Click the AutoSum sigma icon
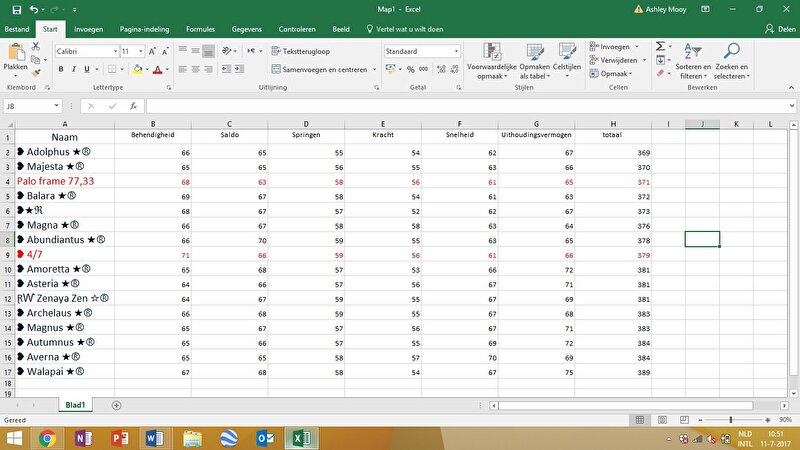 point(660,46)
